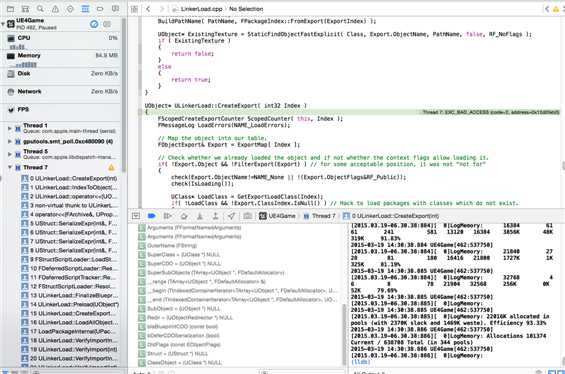This screenshot has width=565, height=374.
Task: Open the Breakpoint navigator icon
Action: [100, 9]
